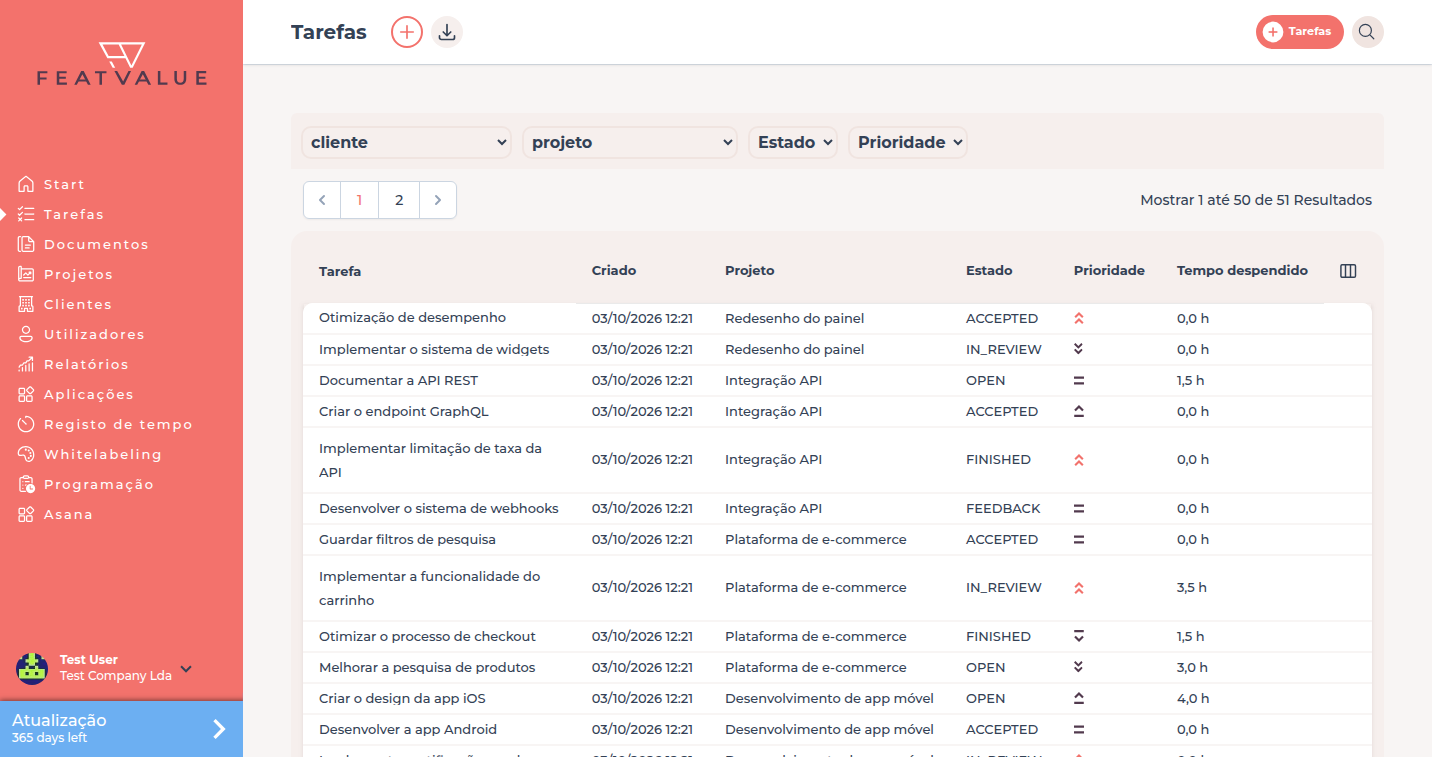The height and width of the screenshot is (757, 1432).
Task: Click the Clientes building icon in sidebar
Action: pyautogui.click(x=26, y=304)
